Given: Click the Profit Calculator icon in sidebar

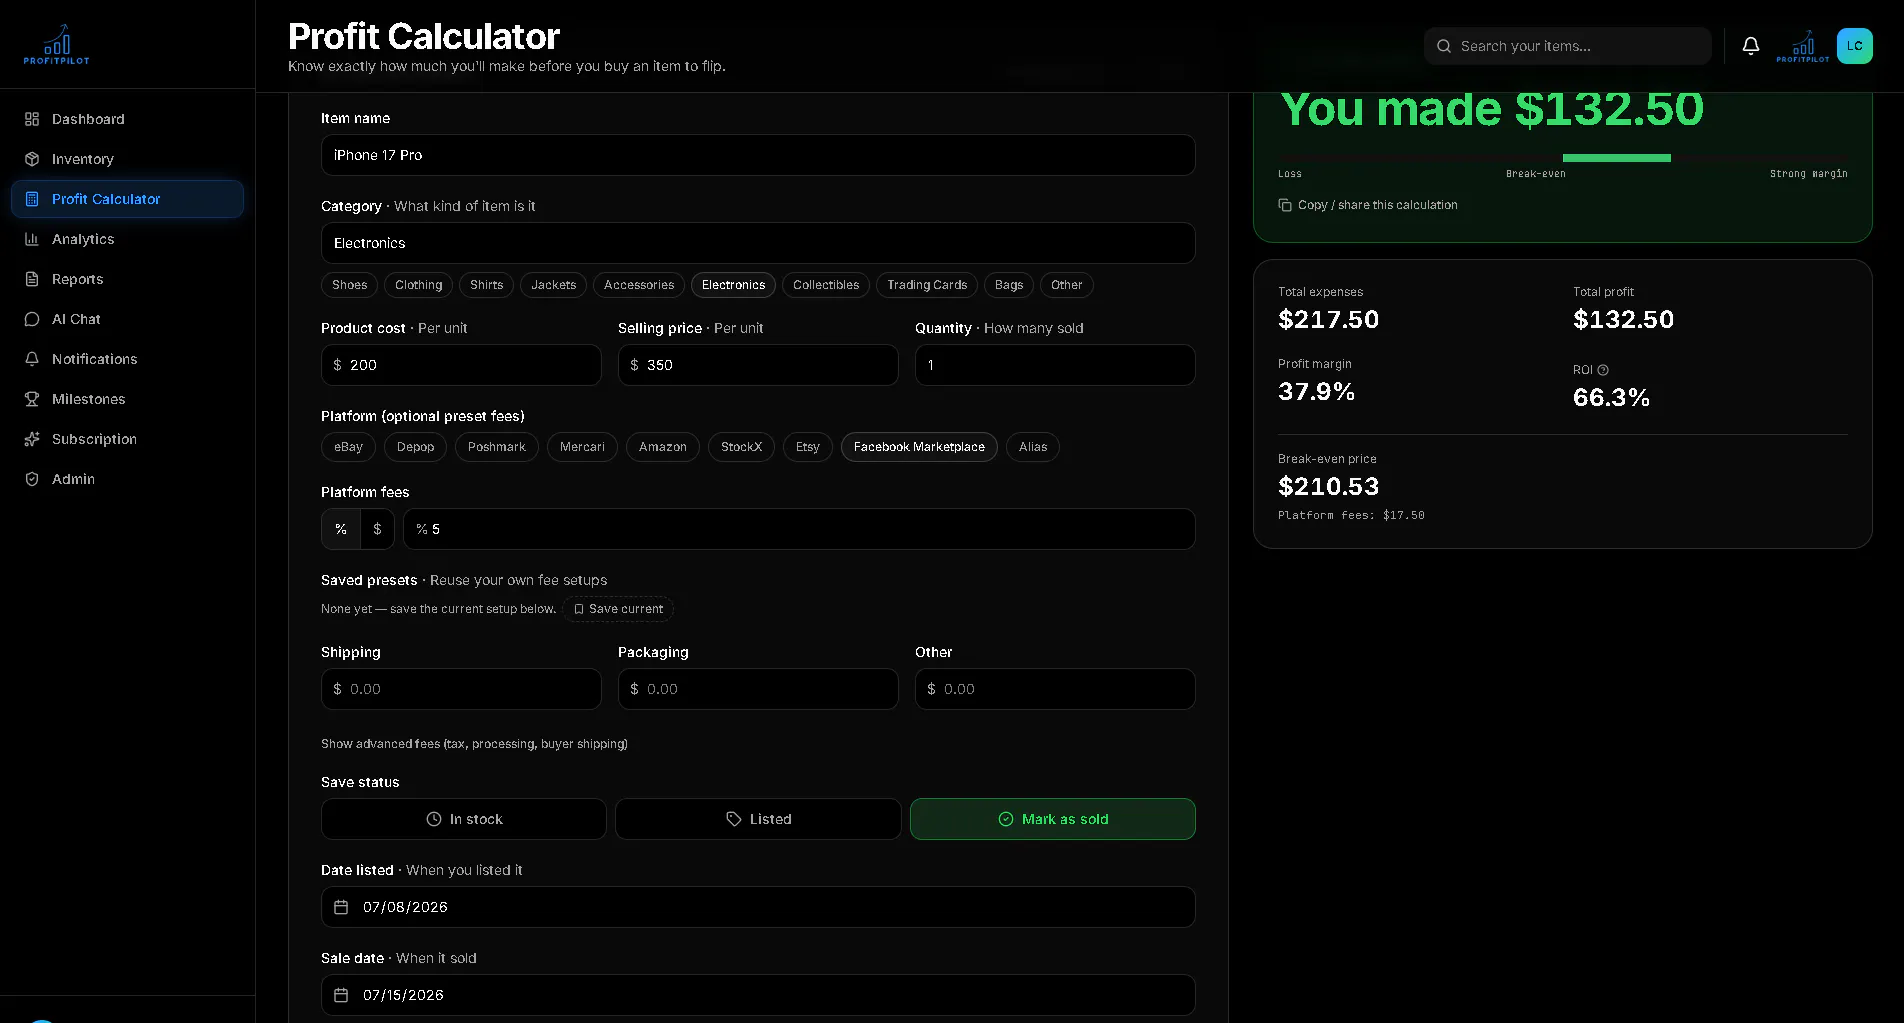Looking at the screenshot, I should pos(32,199).
